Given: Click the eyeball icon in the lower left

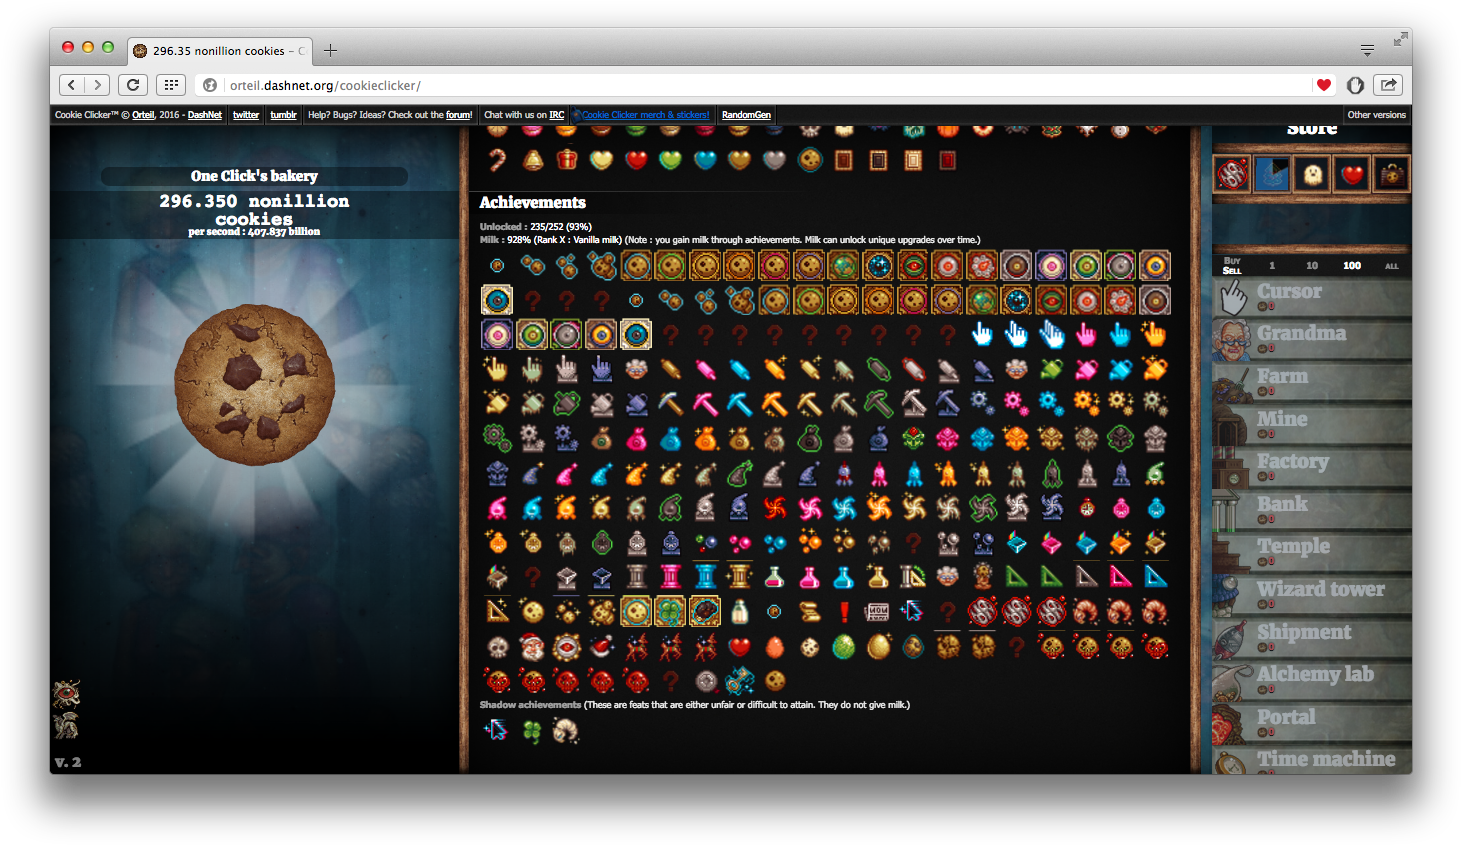Looking at the screenshot, I should (x=66, y=692).
